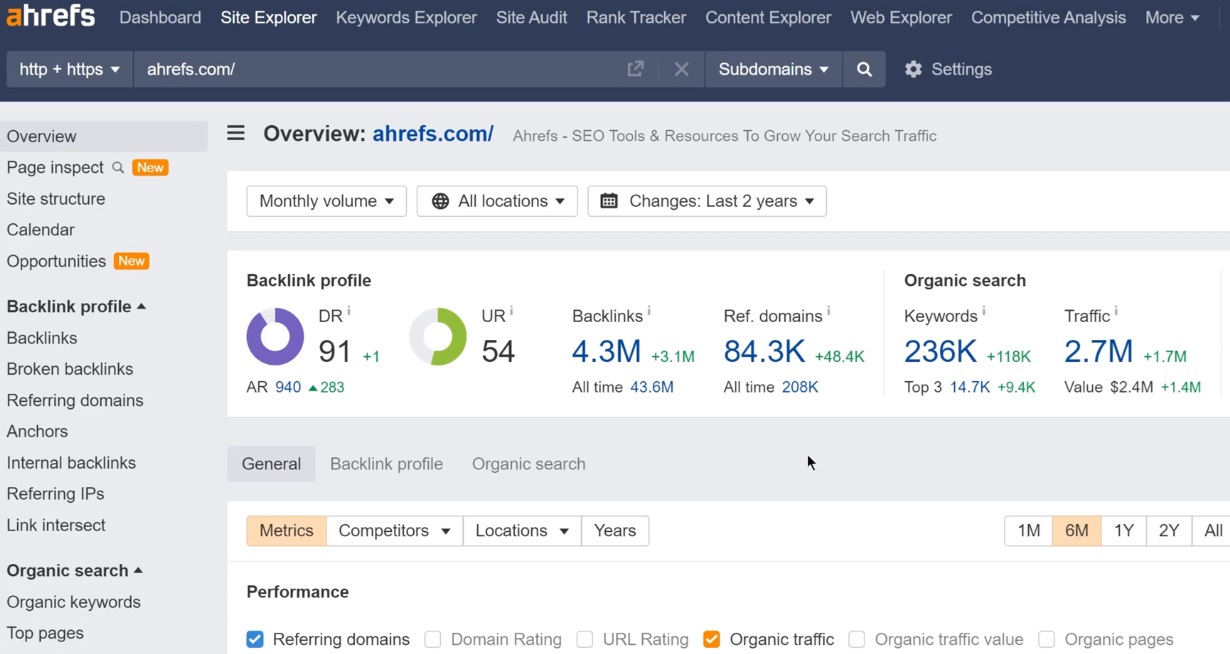Select the General tab
This screenshot has width=1230, height=654.
pos(271,464)
